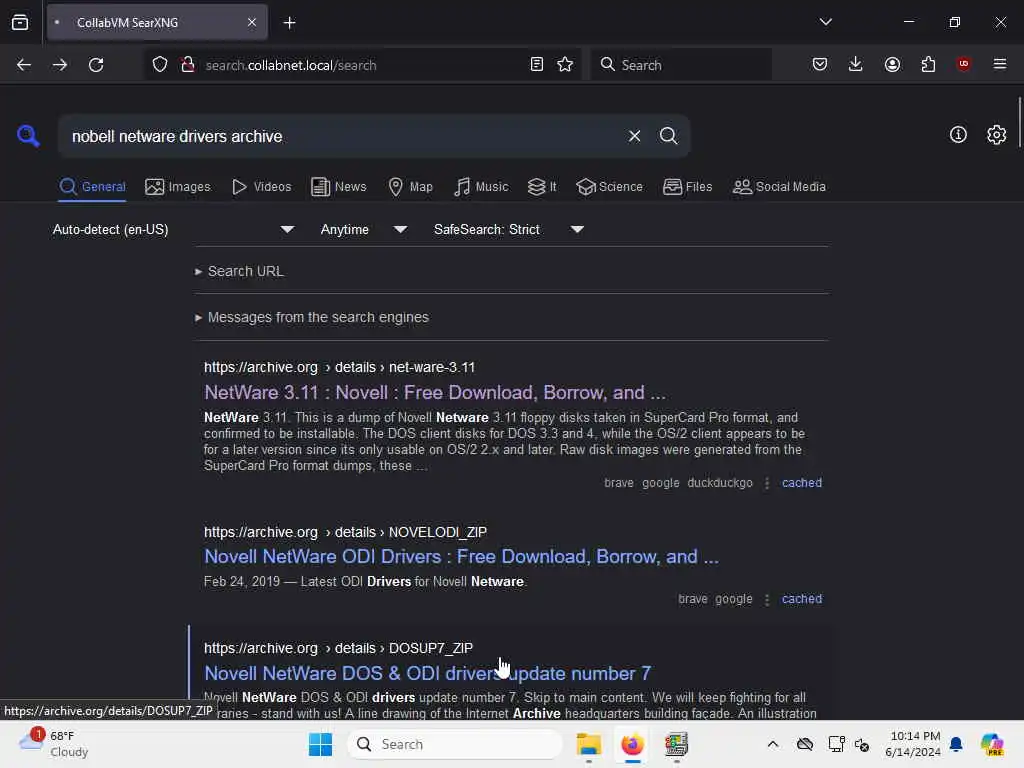Click archive.org net-ware-3.11 URL breadcrumb

tap(339, 367)
